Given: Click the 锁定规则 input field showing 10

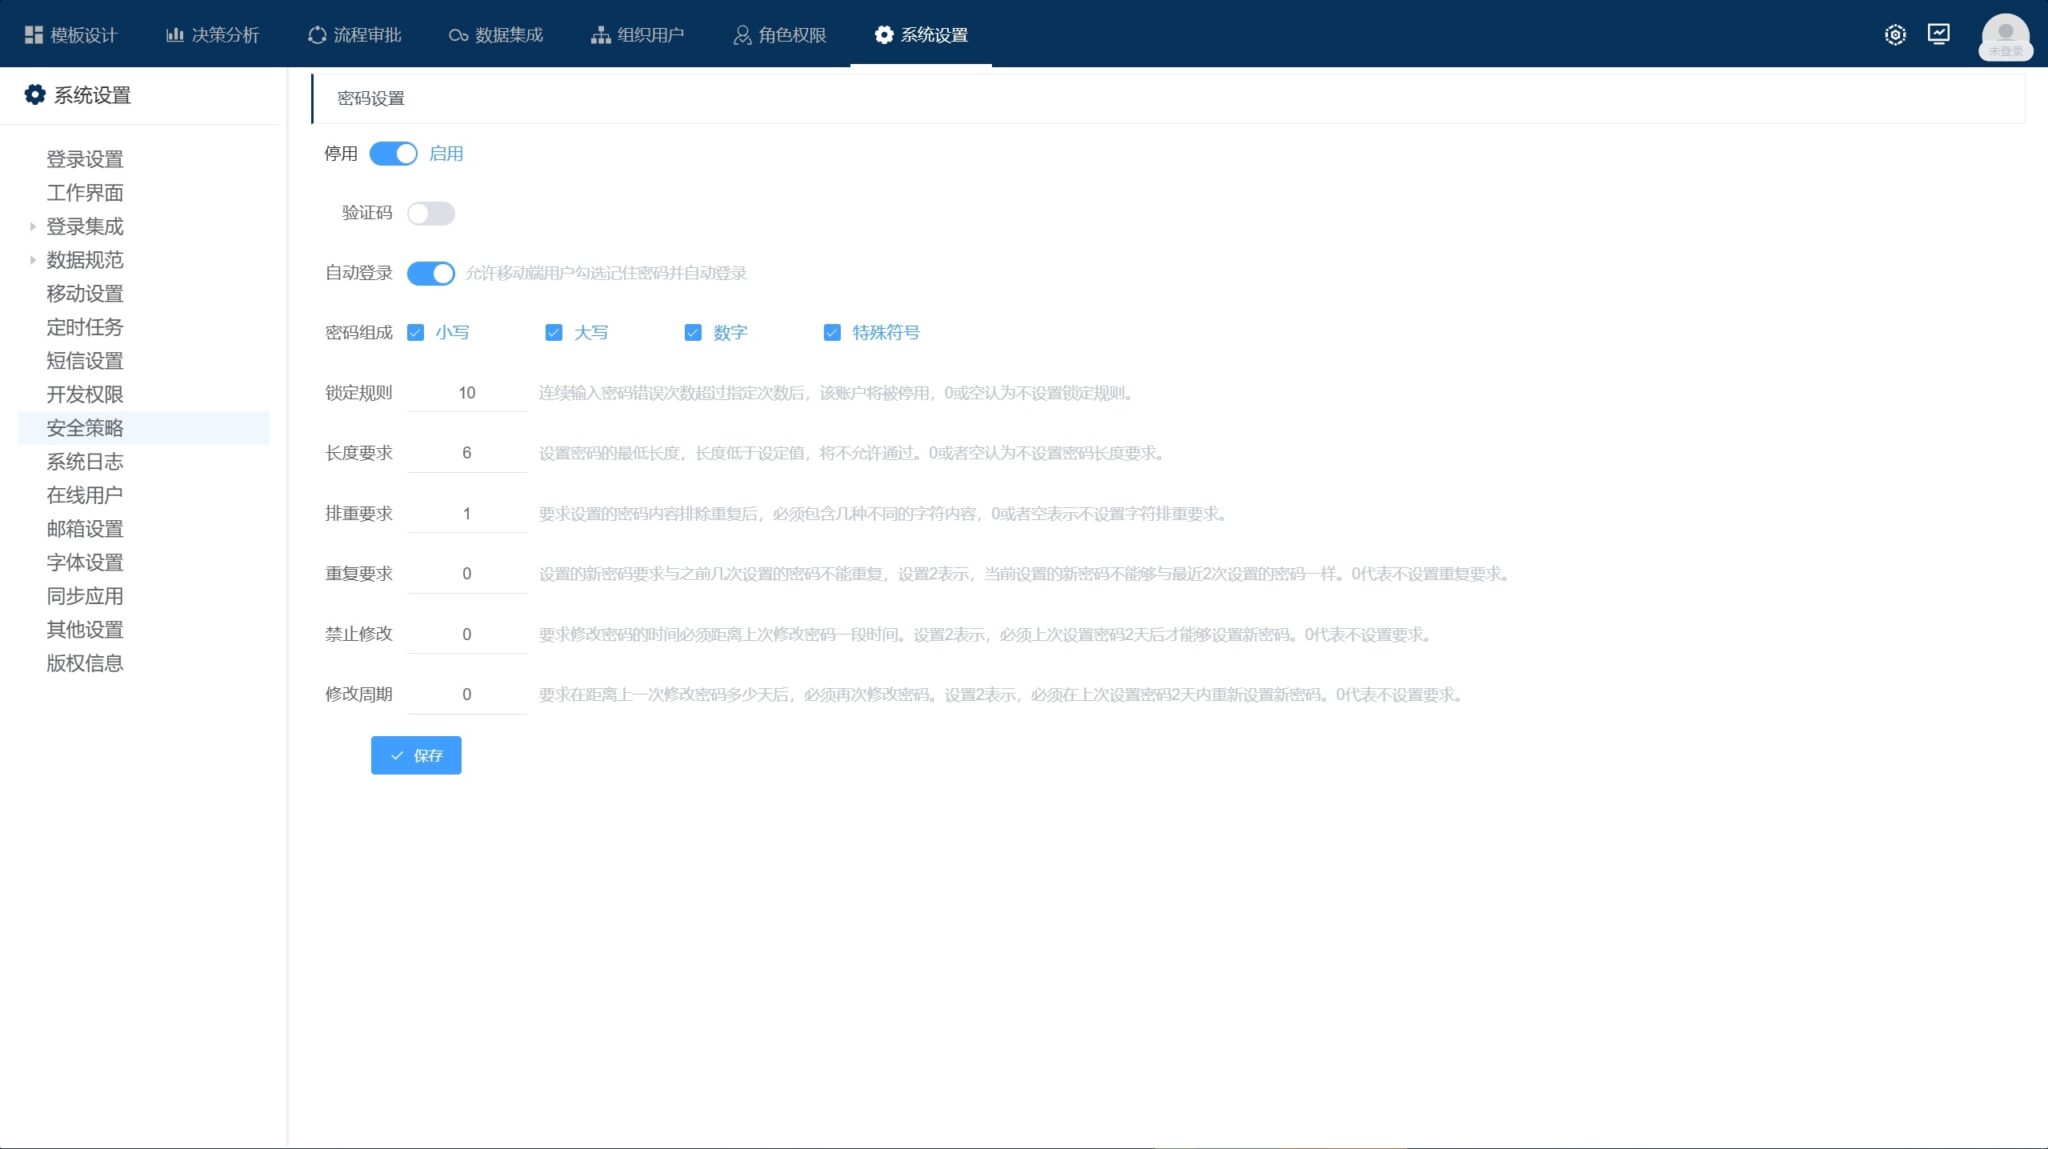Looking at the screenshot, I should pos(466,393).
